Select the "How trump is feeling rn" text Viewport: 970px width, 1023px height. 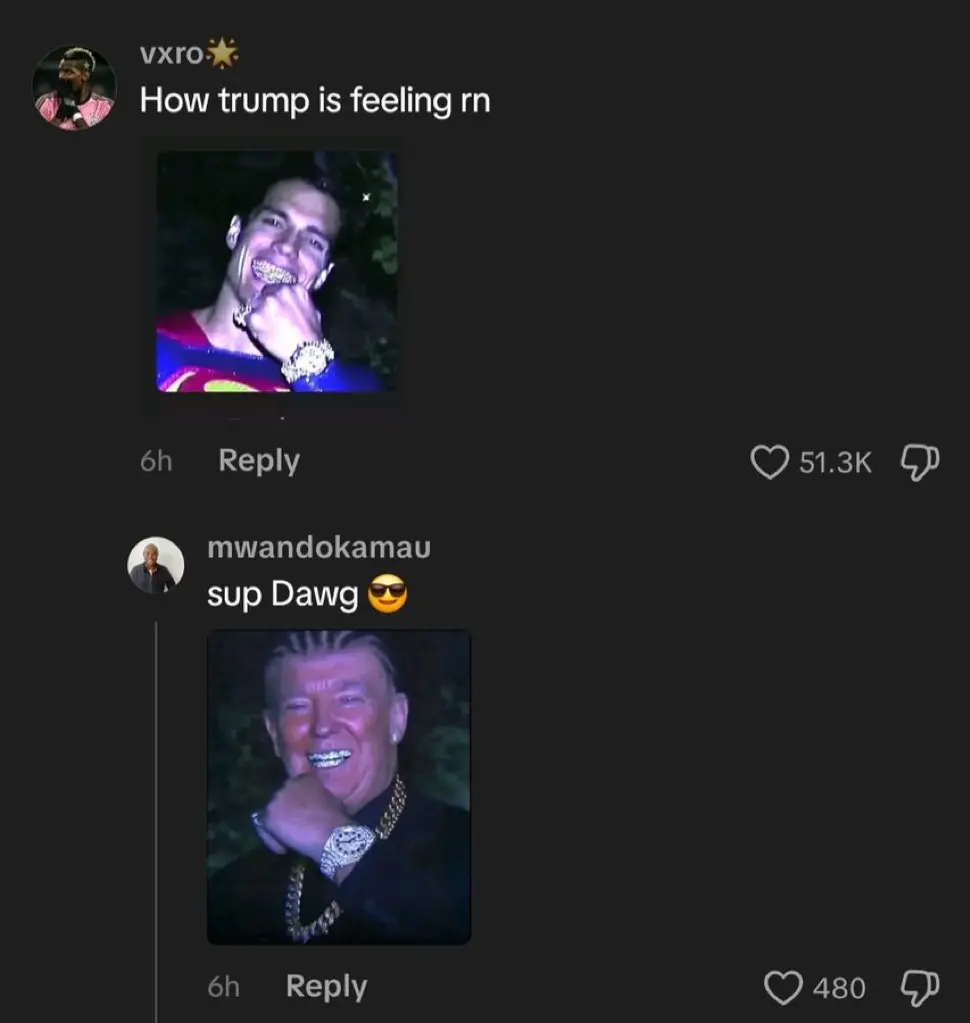(x=314, y=101)
